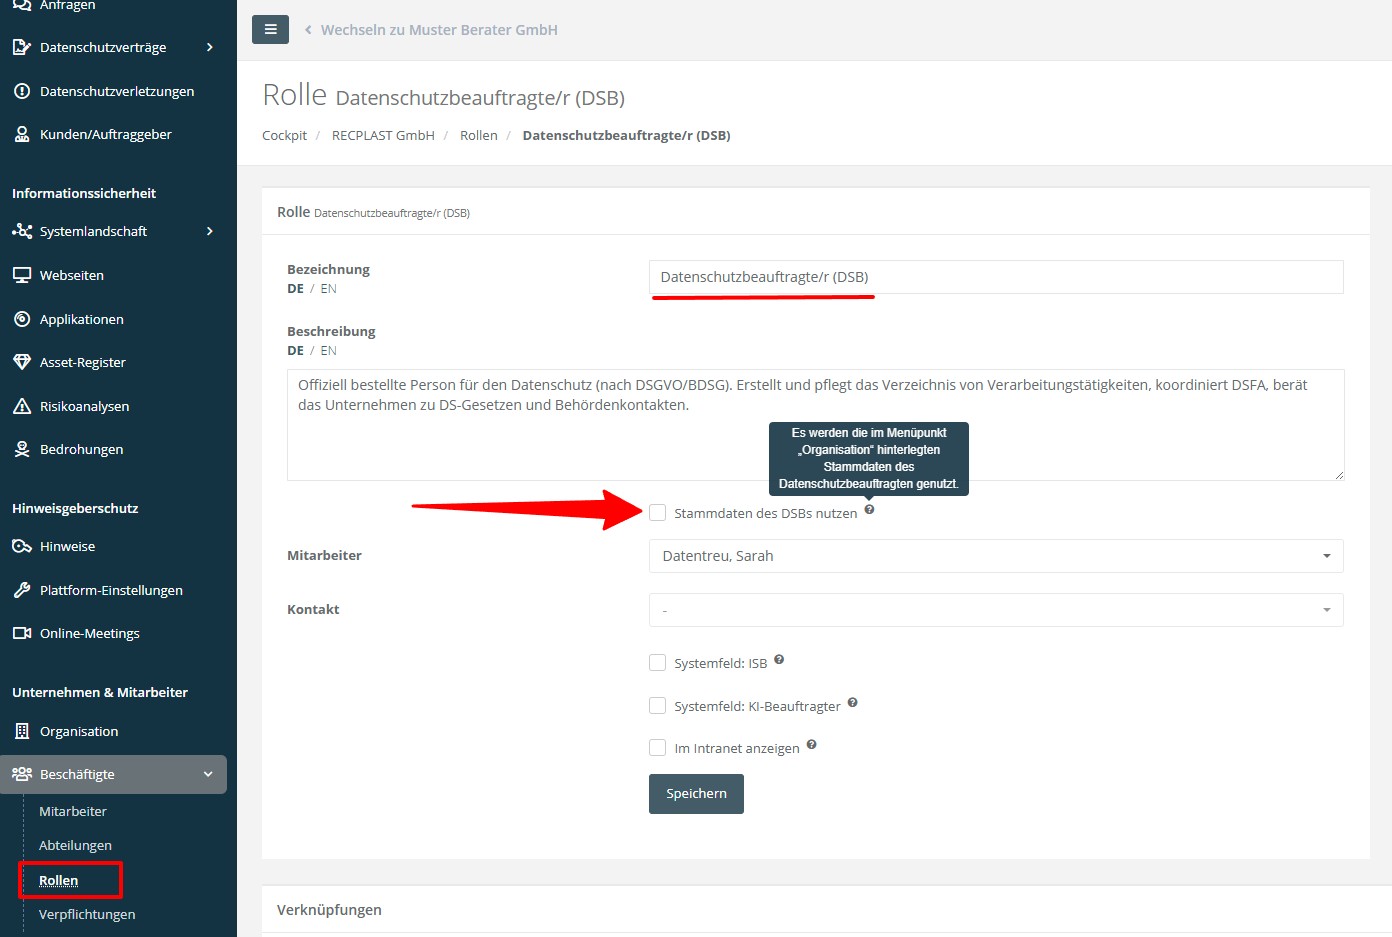The image size is (1392, 937).
Task: Open the Mitarbeiter dropdown showing Datentreu, Sarah
Action: [995, 556]
